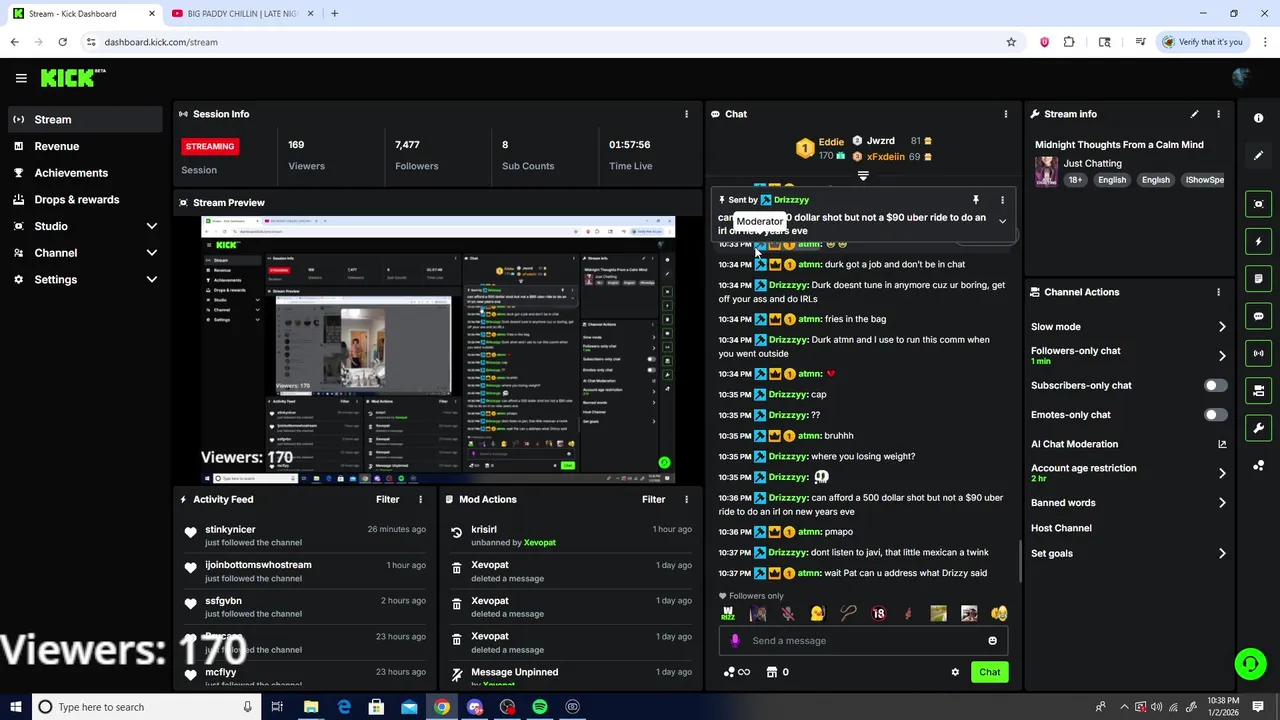Open Banned words settings
This screenshot has height=720, width=1280.
click(x=1128, y=503)
